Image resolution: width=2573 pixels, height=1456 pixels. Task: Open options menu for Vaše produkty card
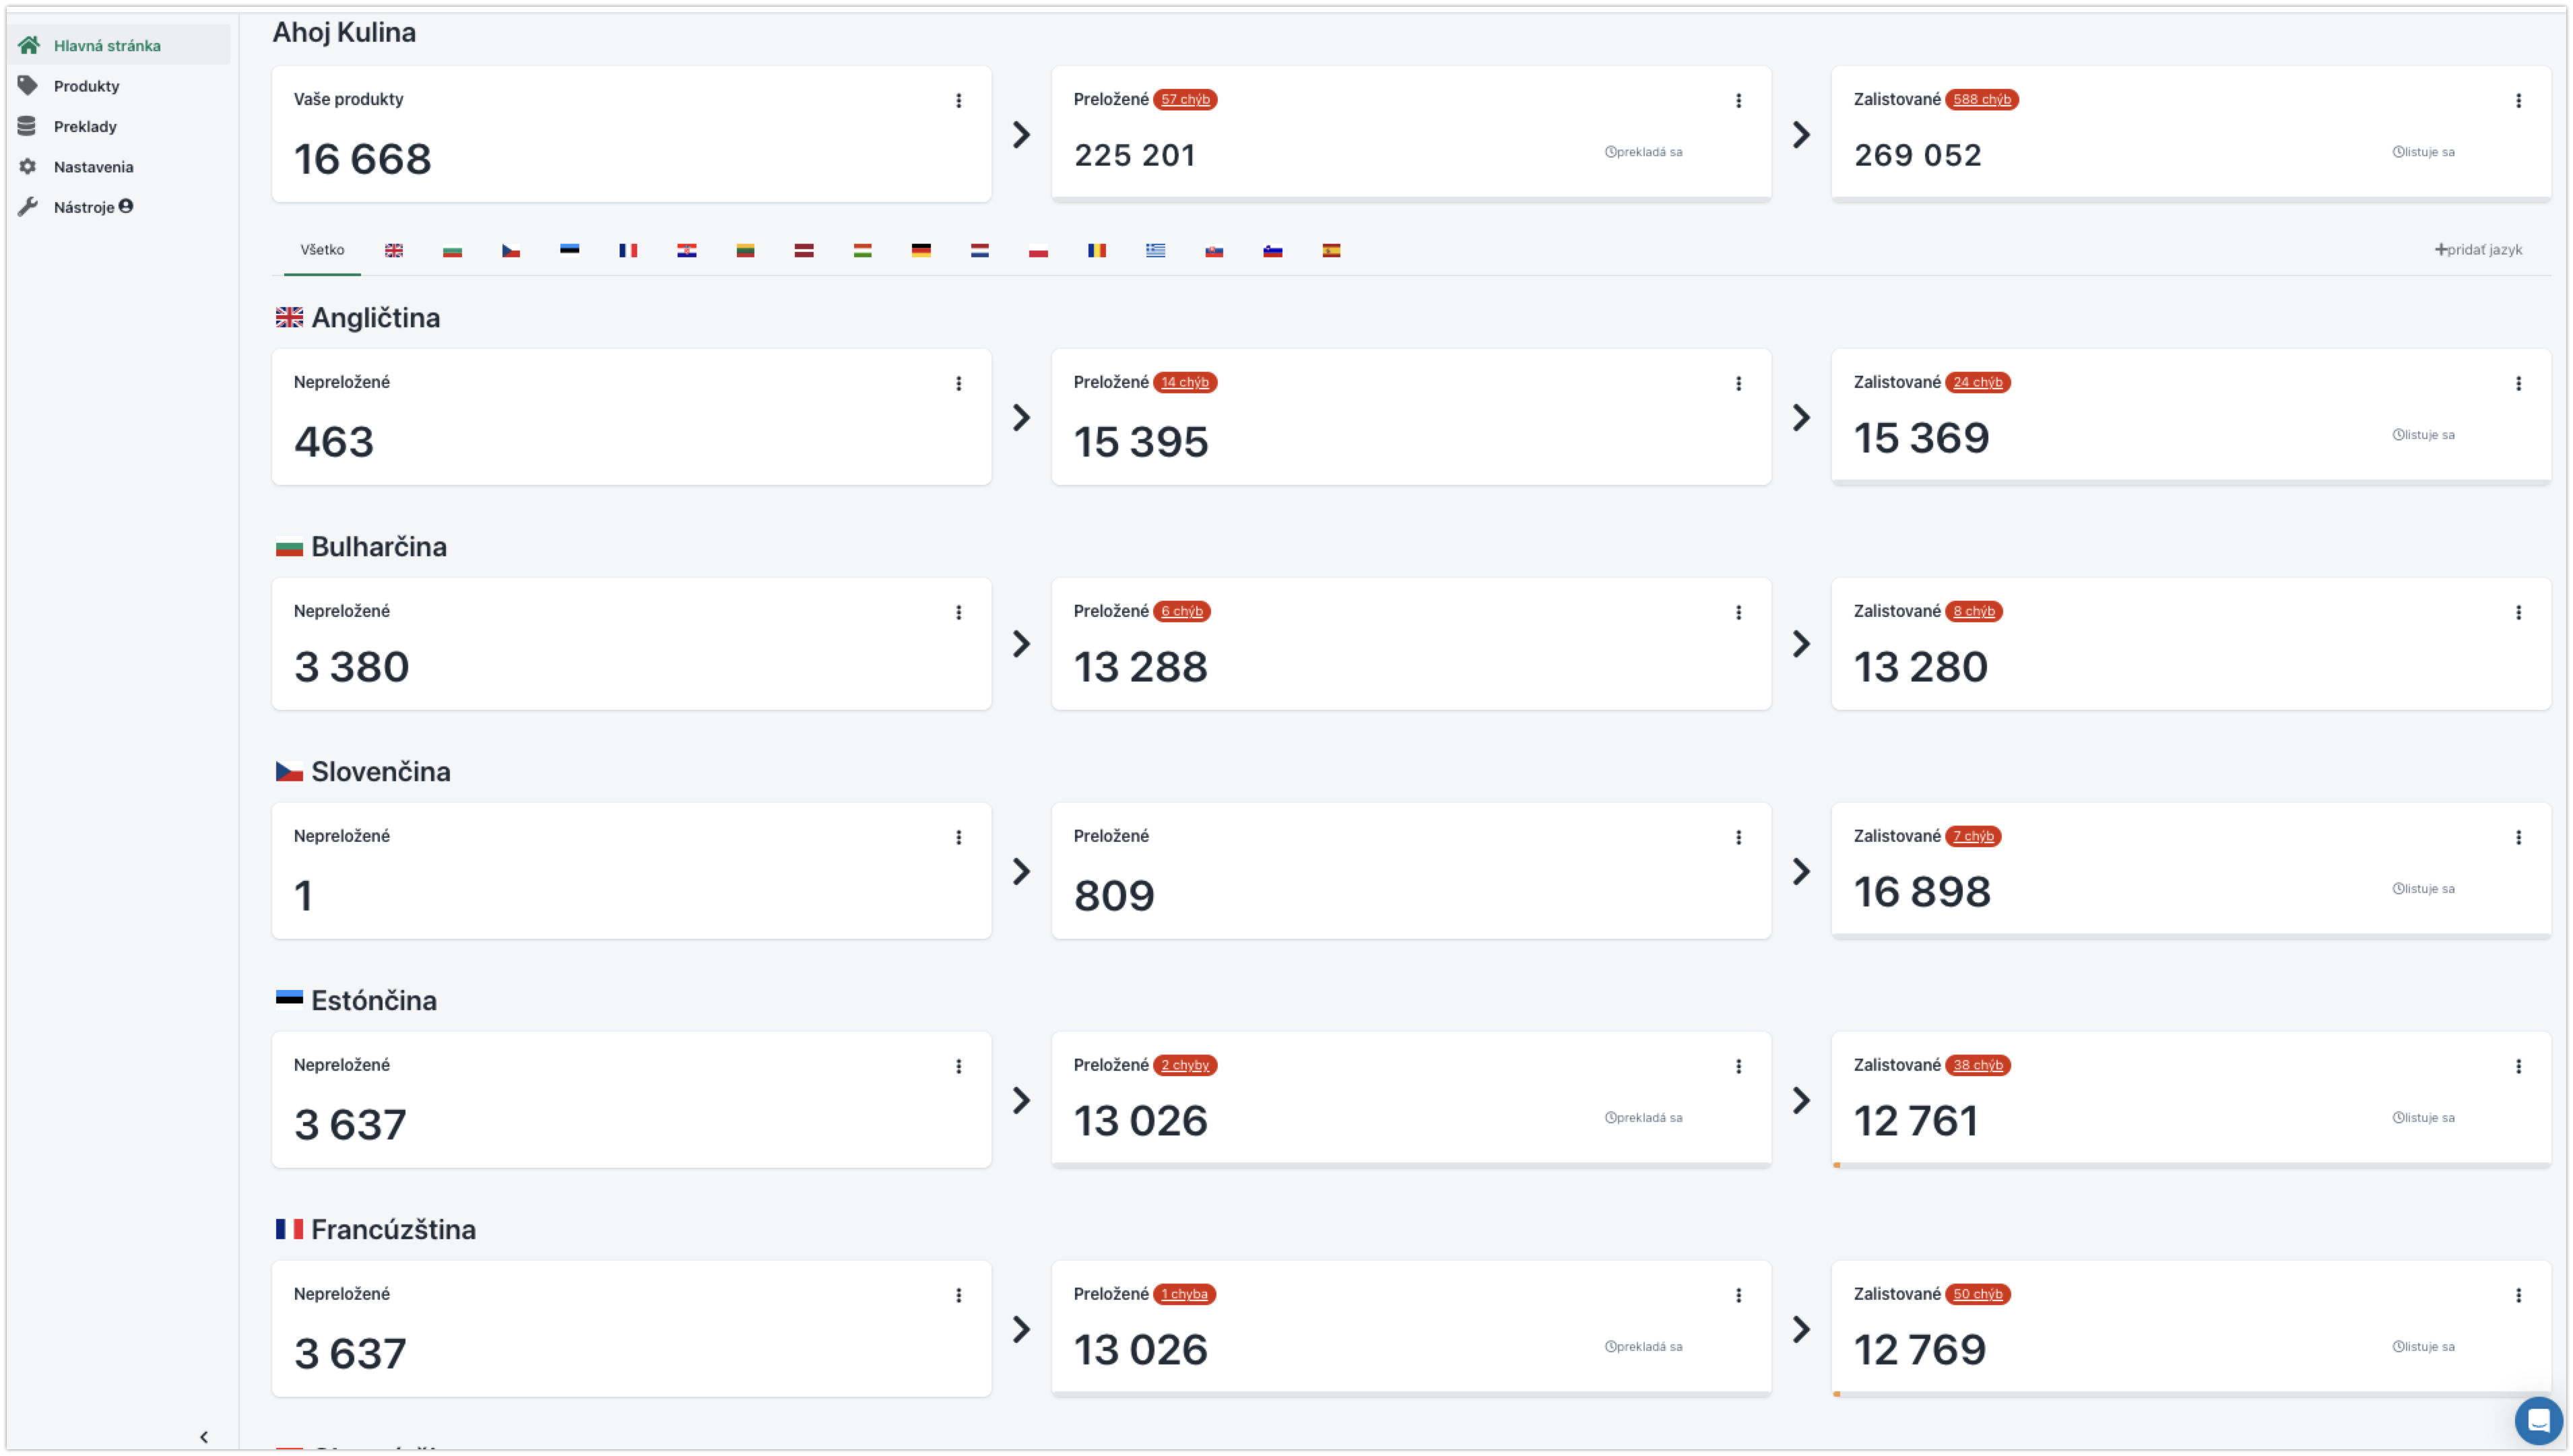point(958,100)
